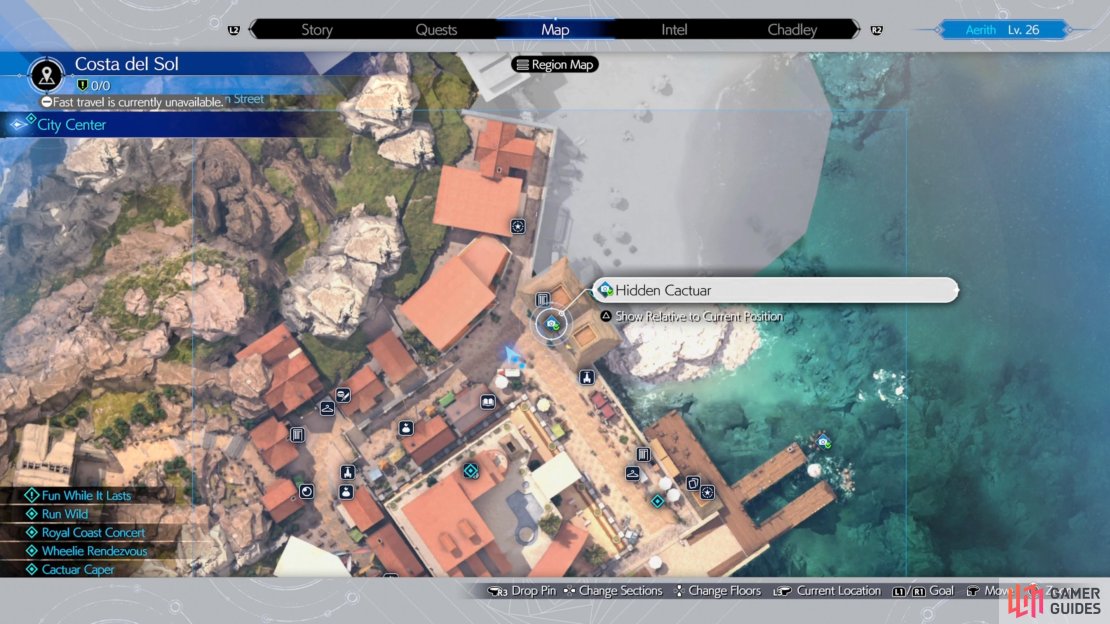
Task: Select the cactuar camera marker in the sea by the pier
Action: coord(823,442)
